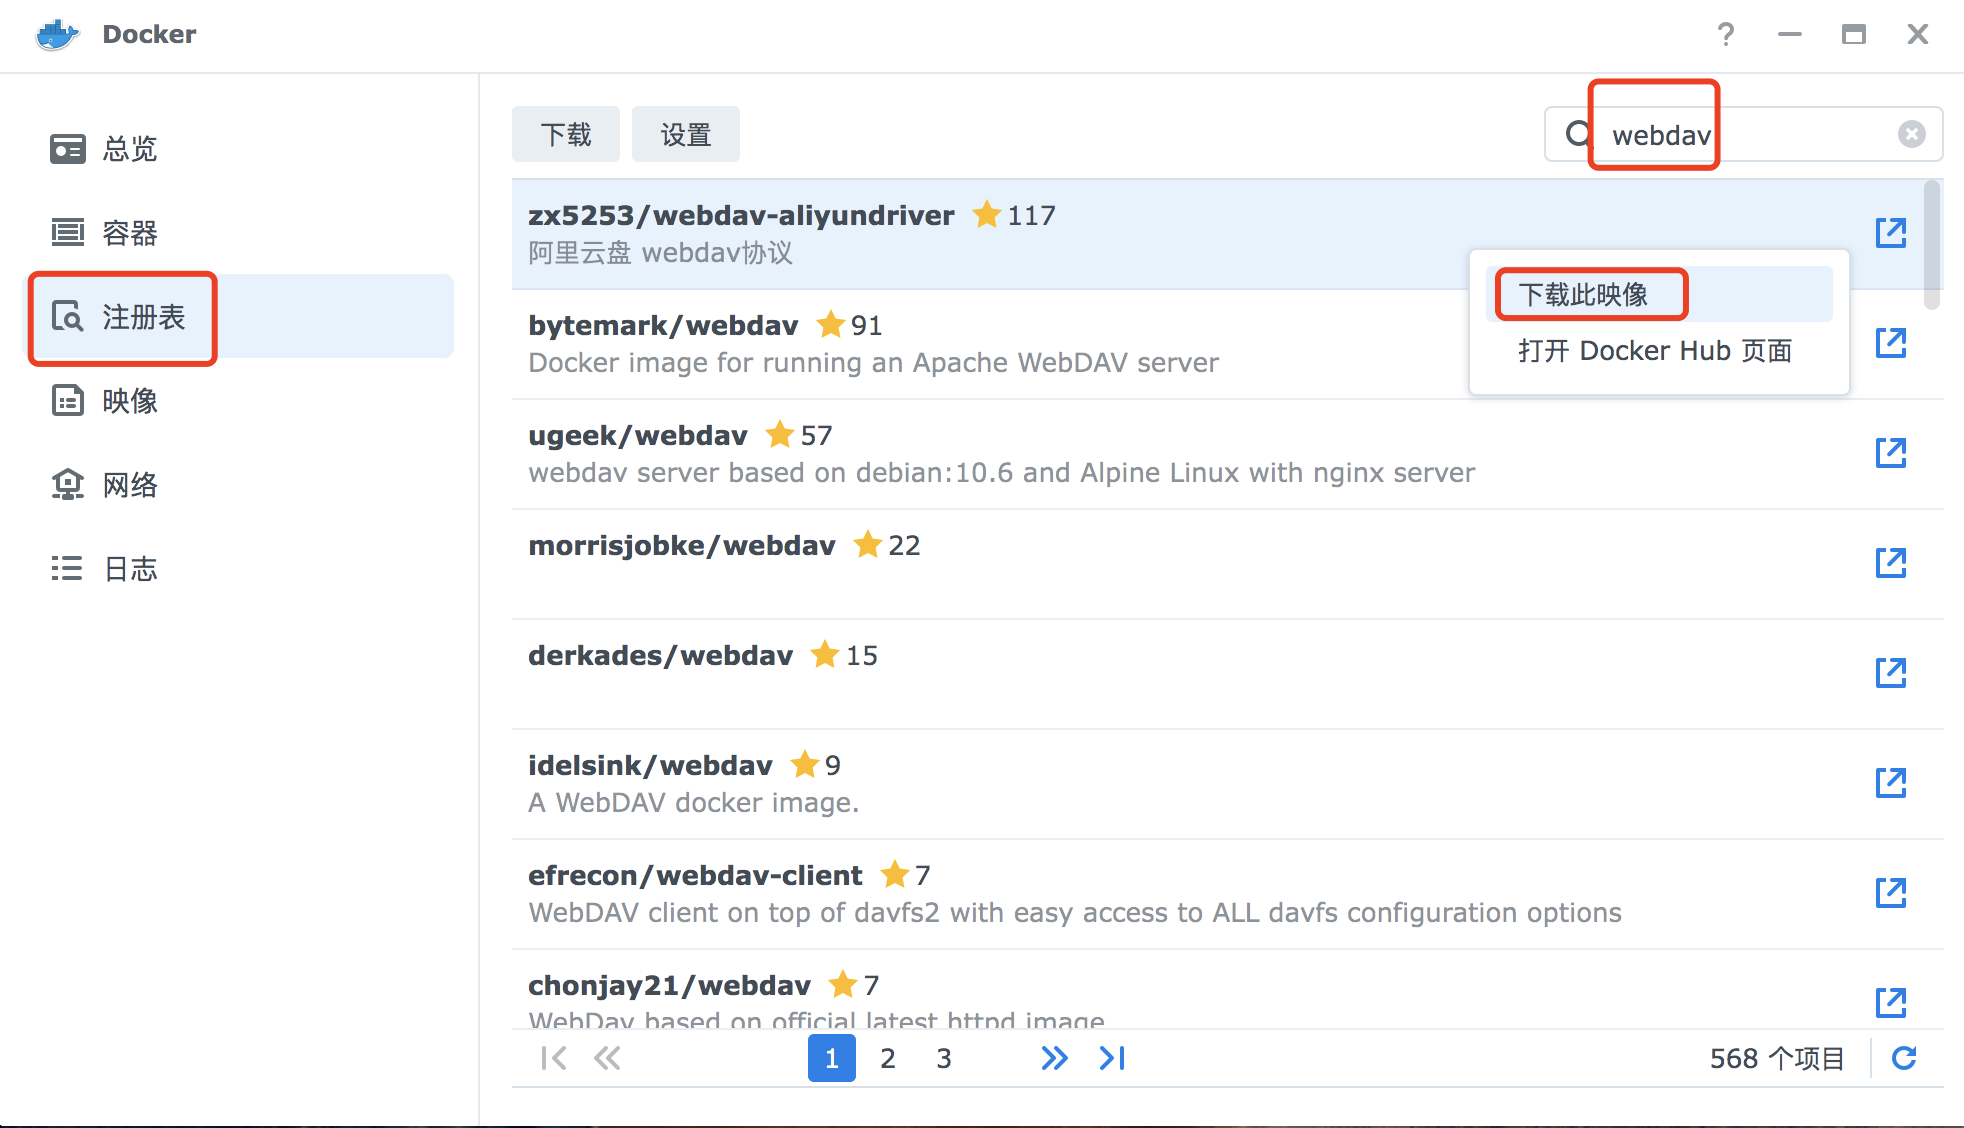The width and height of the screenshot is (1964, 1128).
Task: Select the ugeek/webdav image row
Action: point(1228,454)
